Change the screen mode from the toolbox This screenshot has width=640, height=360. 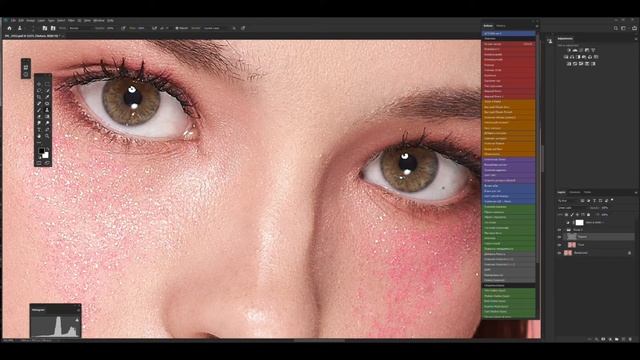pyautogui.click(x=47, y=162)
